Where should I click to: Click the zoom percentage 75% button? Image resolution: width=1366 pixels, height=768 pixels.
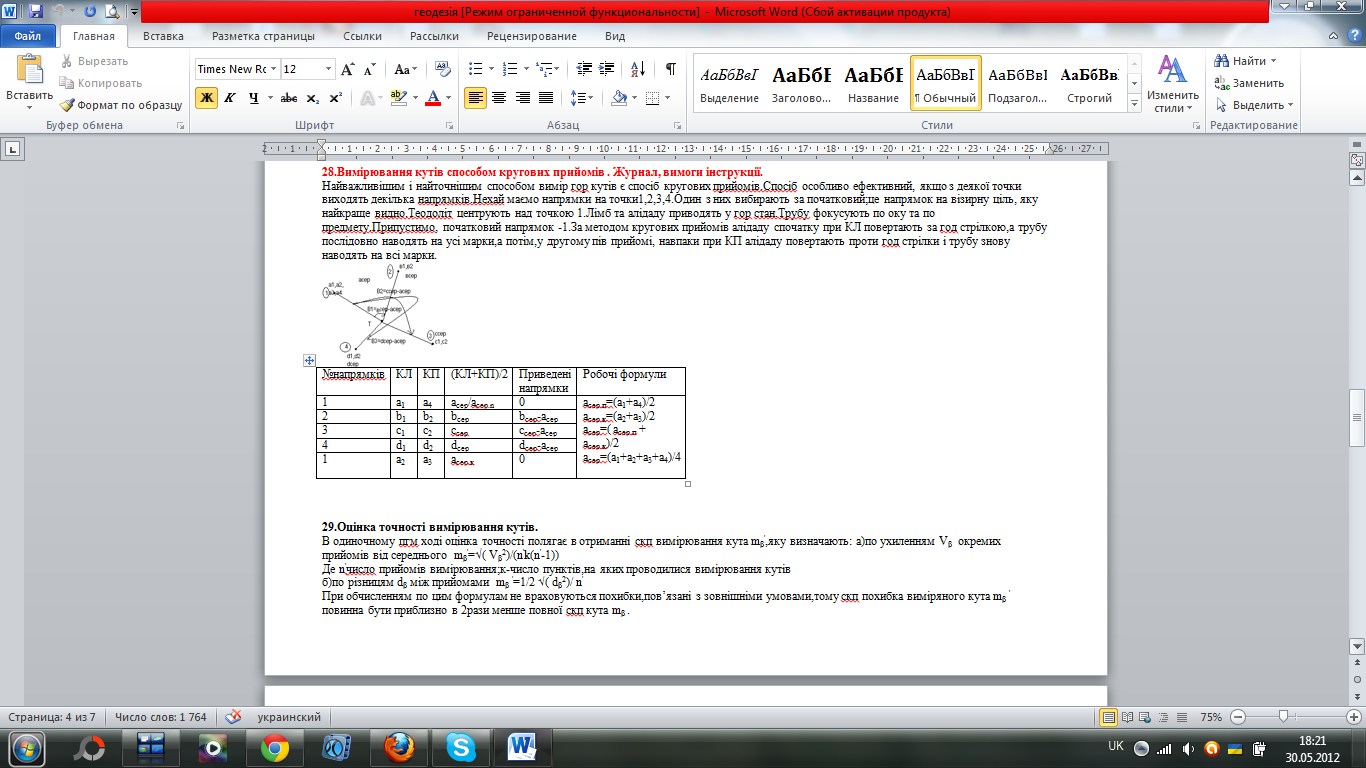click(1211, 717)
